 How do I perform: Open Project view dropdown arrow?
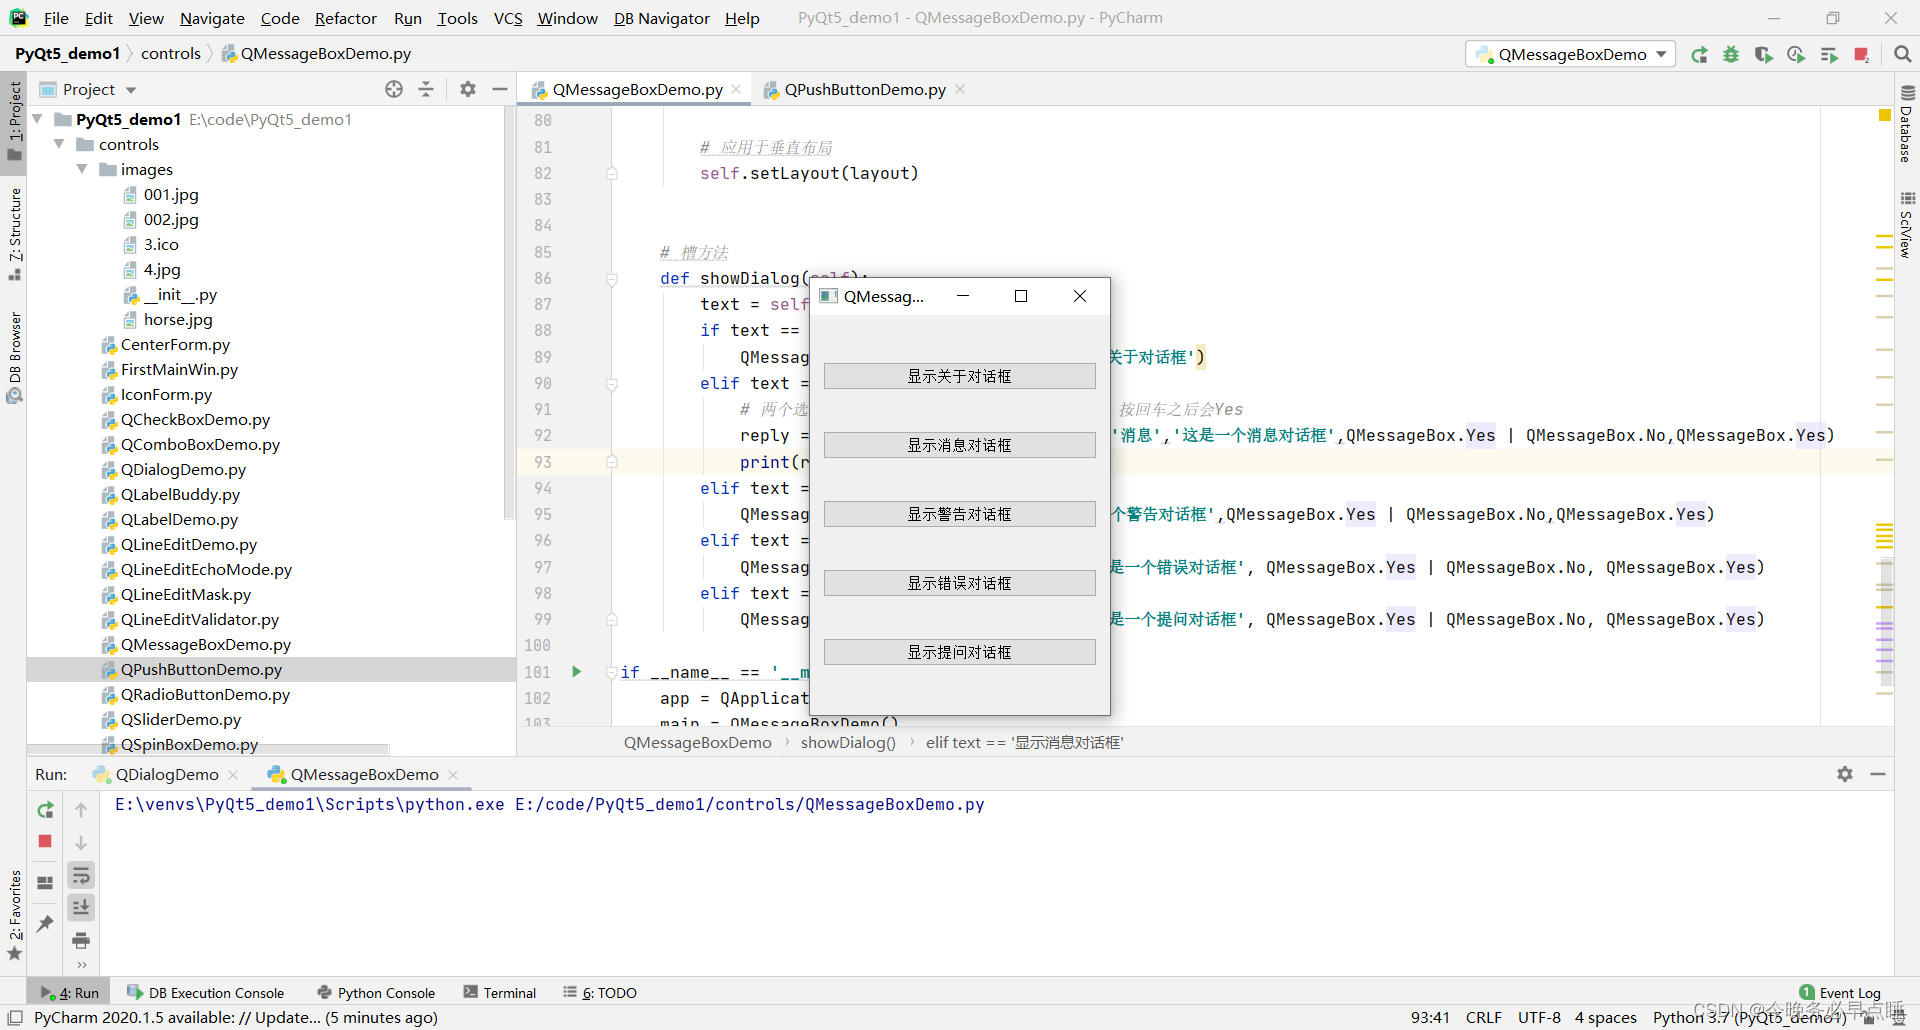pyautogui.click(x=131, y=90)
